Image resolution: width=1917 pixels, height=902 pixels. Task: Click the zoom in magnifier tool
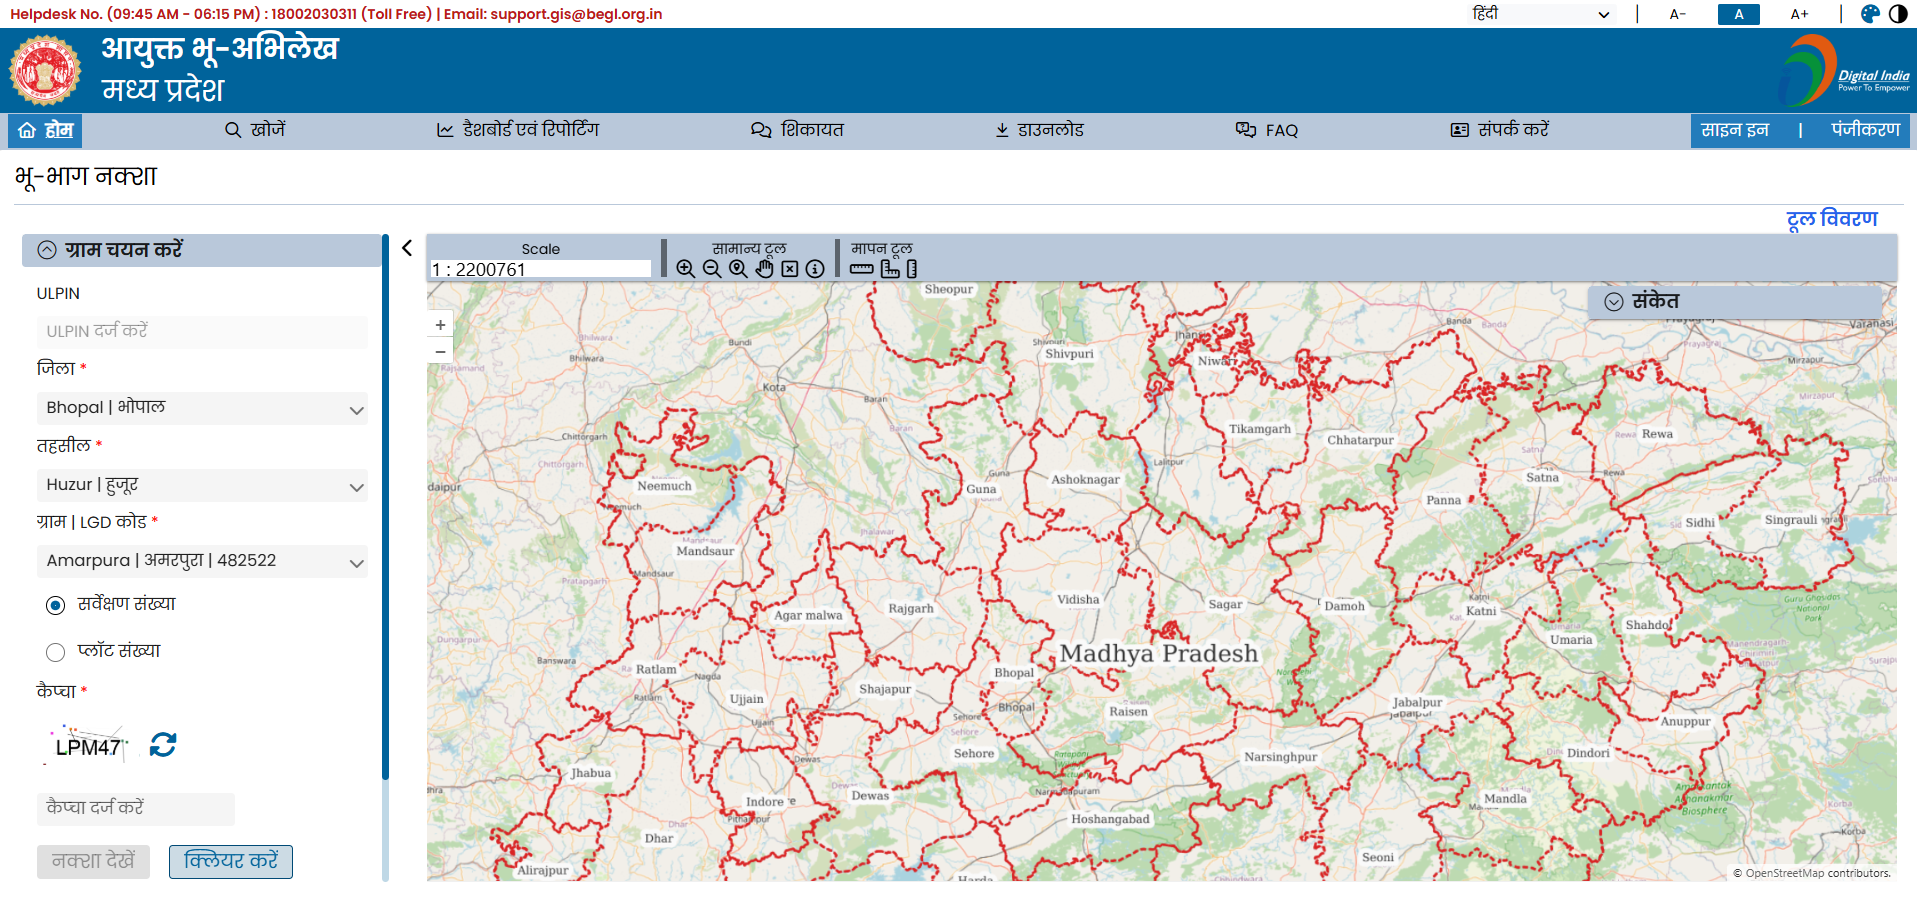point(685,269)
